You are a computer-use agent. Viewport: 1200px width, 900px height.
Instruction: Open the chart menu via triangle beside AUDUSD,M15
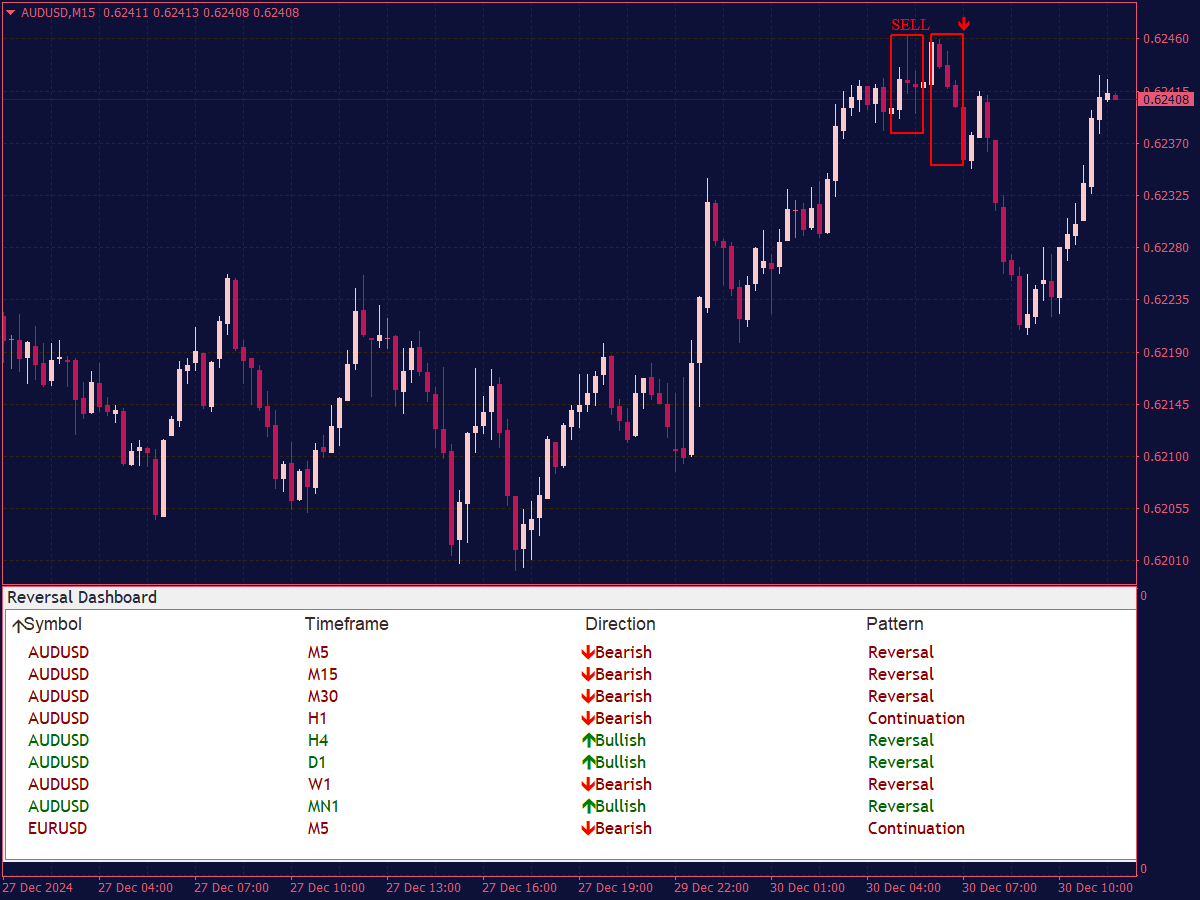tap(10, 14)
